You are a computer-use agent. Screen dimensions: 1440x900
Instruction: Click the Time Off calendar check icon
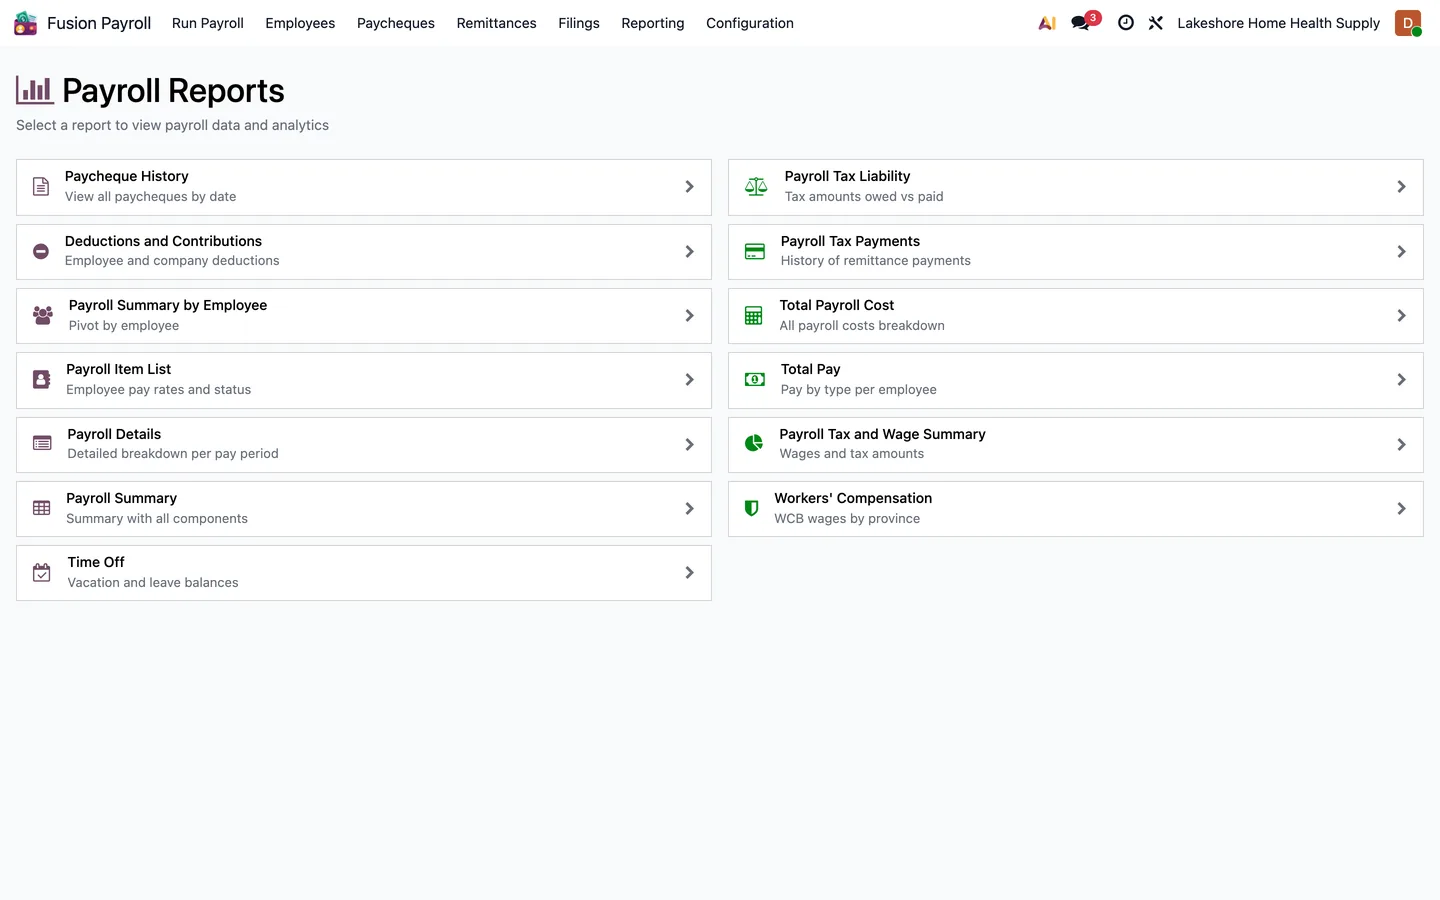[42, 573]
